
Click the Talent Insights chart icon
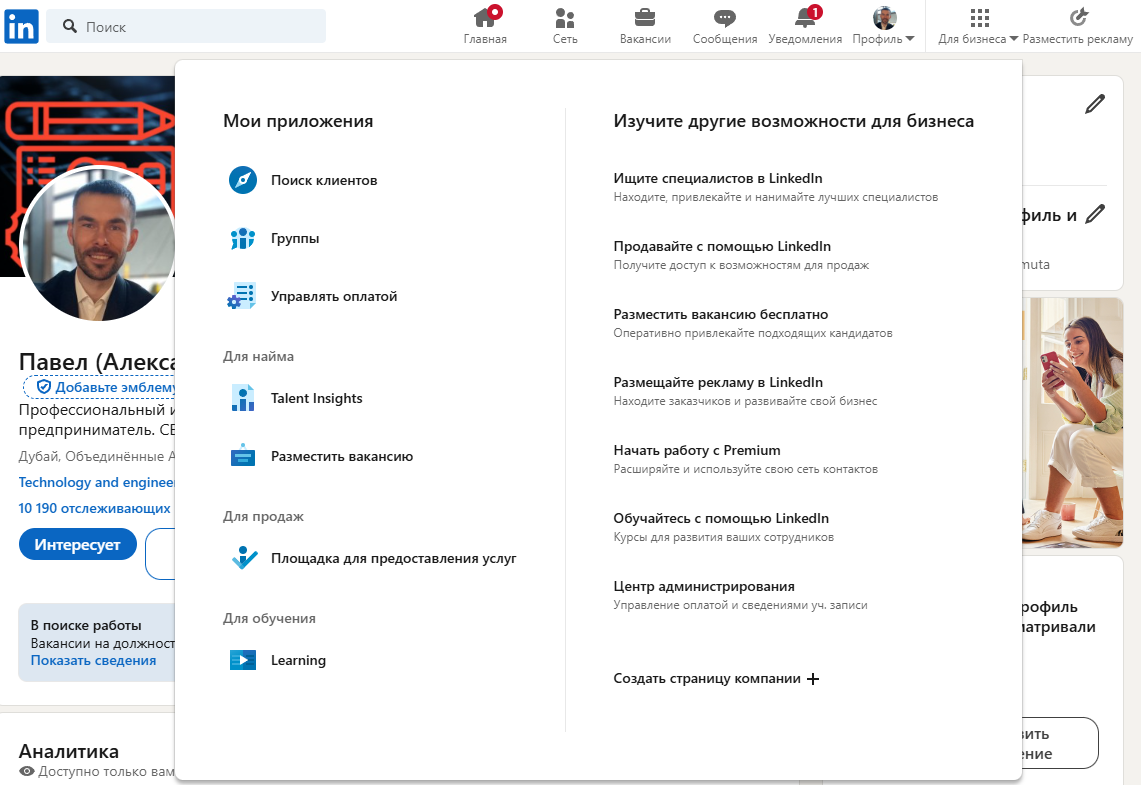[x=243, y=398]
